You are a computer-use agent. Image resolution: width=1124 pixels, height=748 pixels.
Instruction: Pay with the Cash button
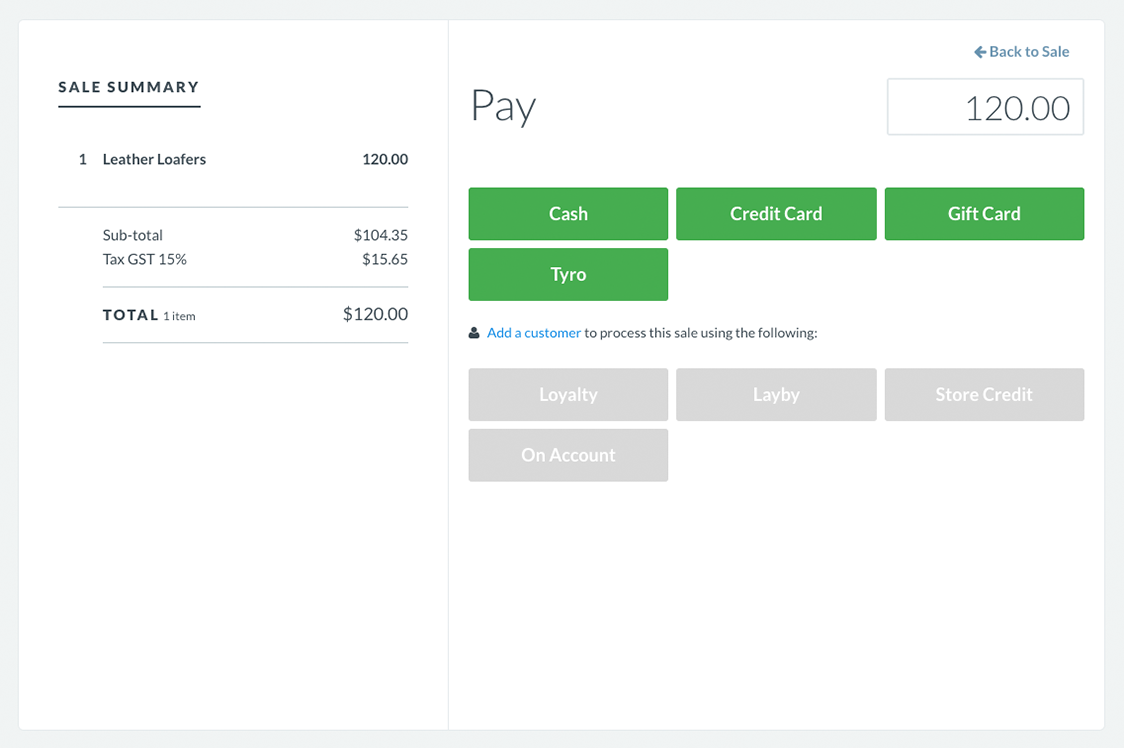(568, 214)
